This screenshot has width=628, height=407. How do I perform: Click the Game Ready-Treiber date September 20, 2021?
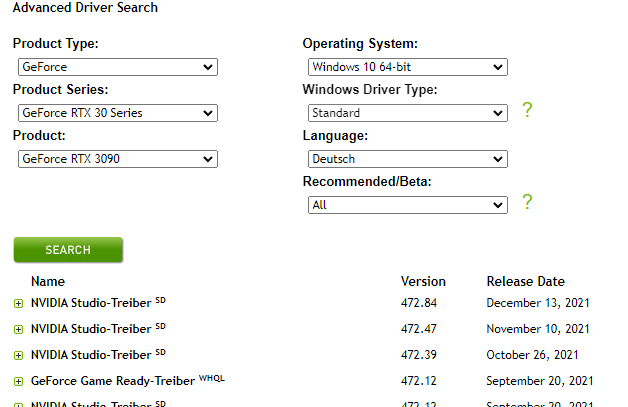539,381
